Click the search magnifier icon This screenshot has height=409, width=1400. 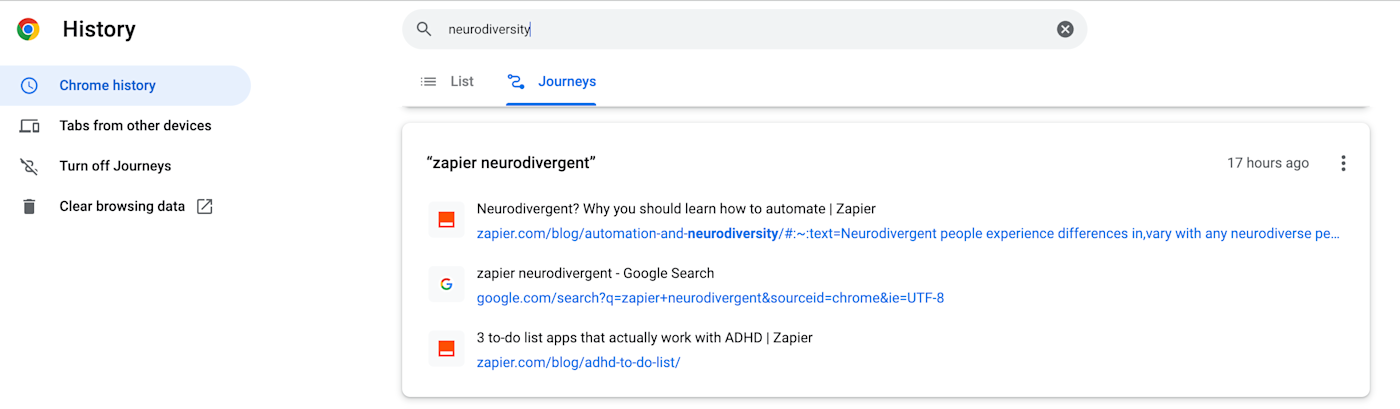click(x=424, y=29)
